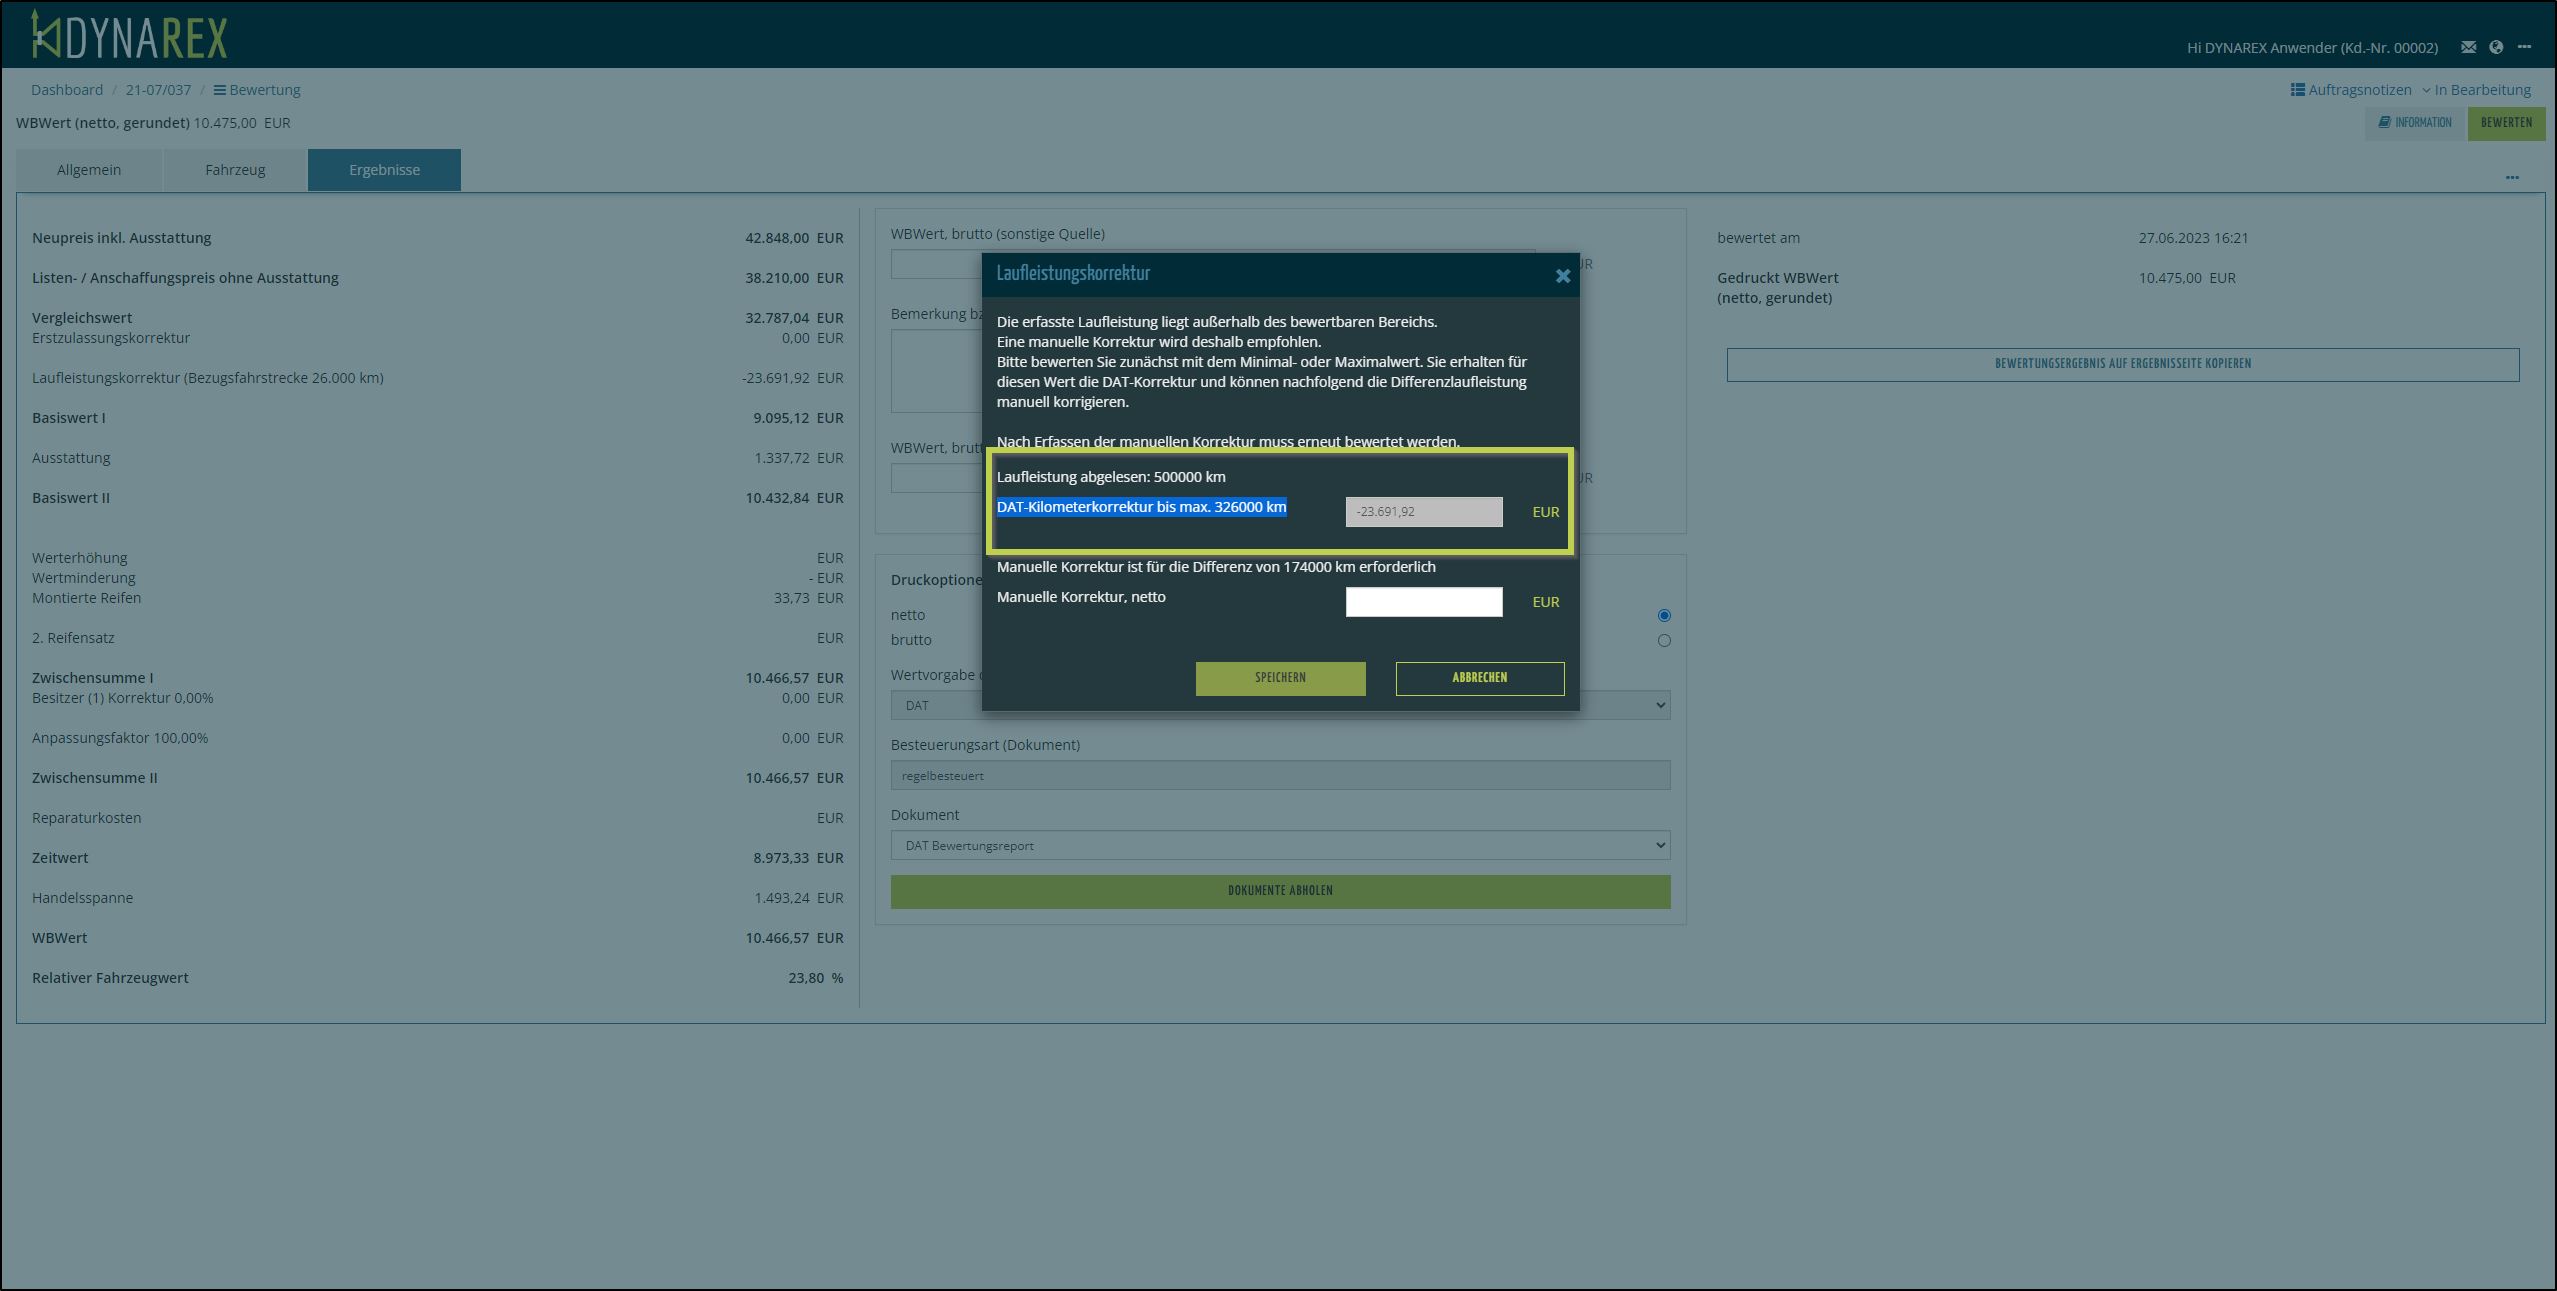This screenshot has width=2557, height=1291.
Task: Click the Dashboard breadcrumb link
Action: click(67, 90)
